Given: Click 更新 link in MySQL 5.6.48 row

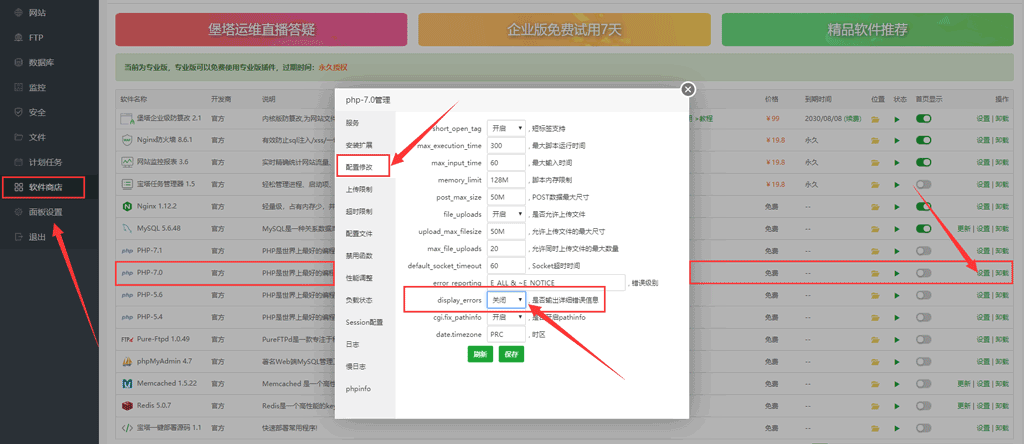Looking at the screenshot, I should (964, 229).
